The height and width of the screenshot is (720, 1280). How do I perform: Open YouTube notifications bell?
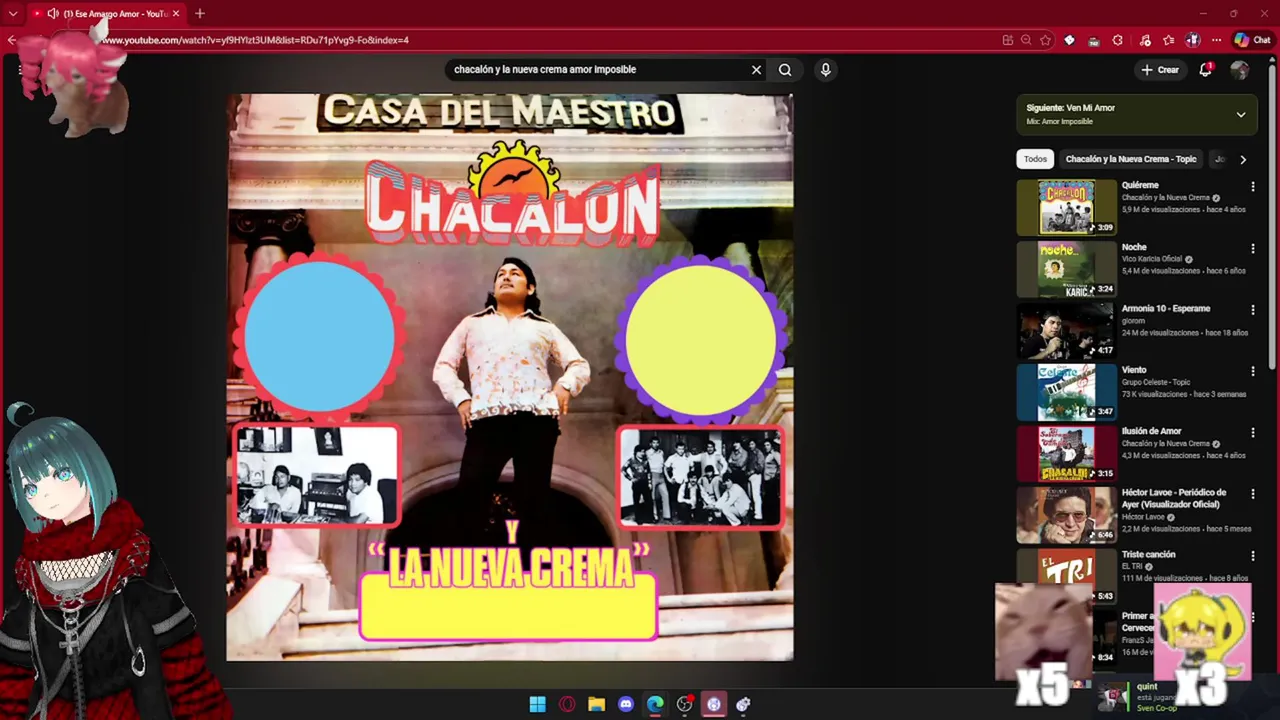pyautogui.click(x=1205, y=70)
